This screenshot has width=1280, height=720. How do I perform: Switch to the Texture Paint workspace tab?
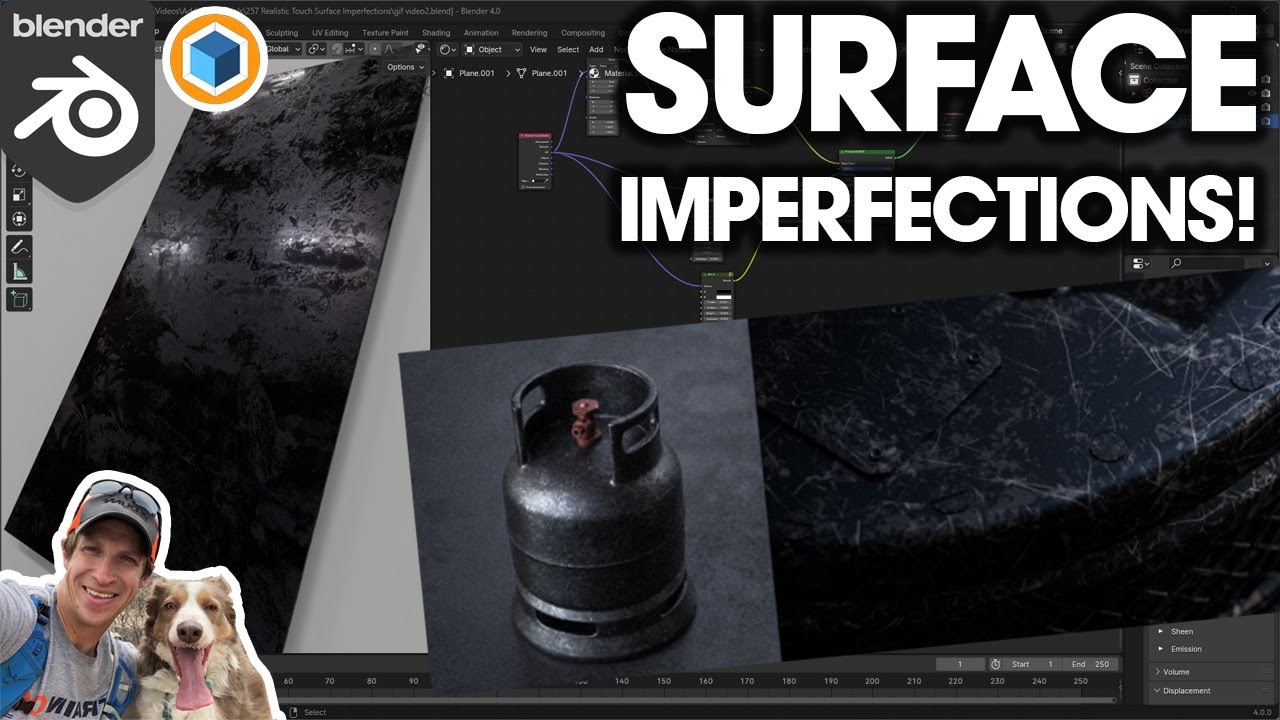[x=385, y=33]
